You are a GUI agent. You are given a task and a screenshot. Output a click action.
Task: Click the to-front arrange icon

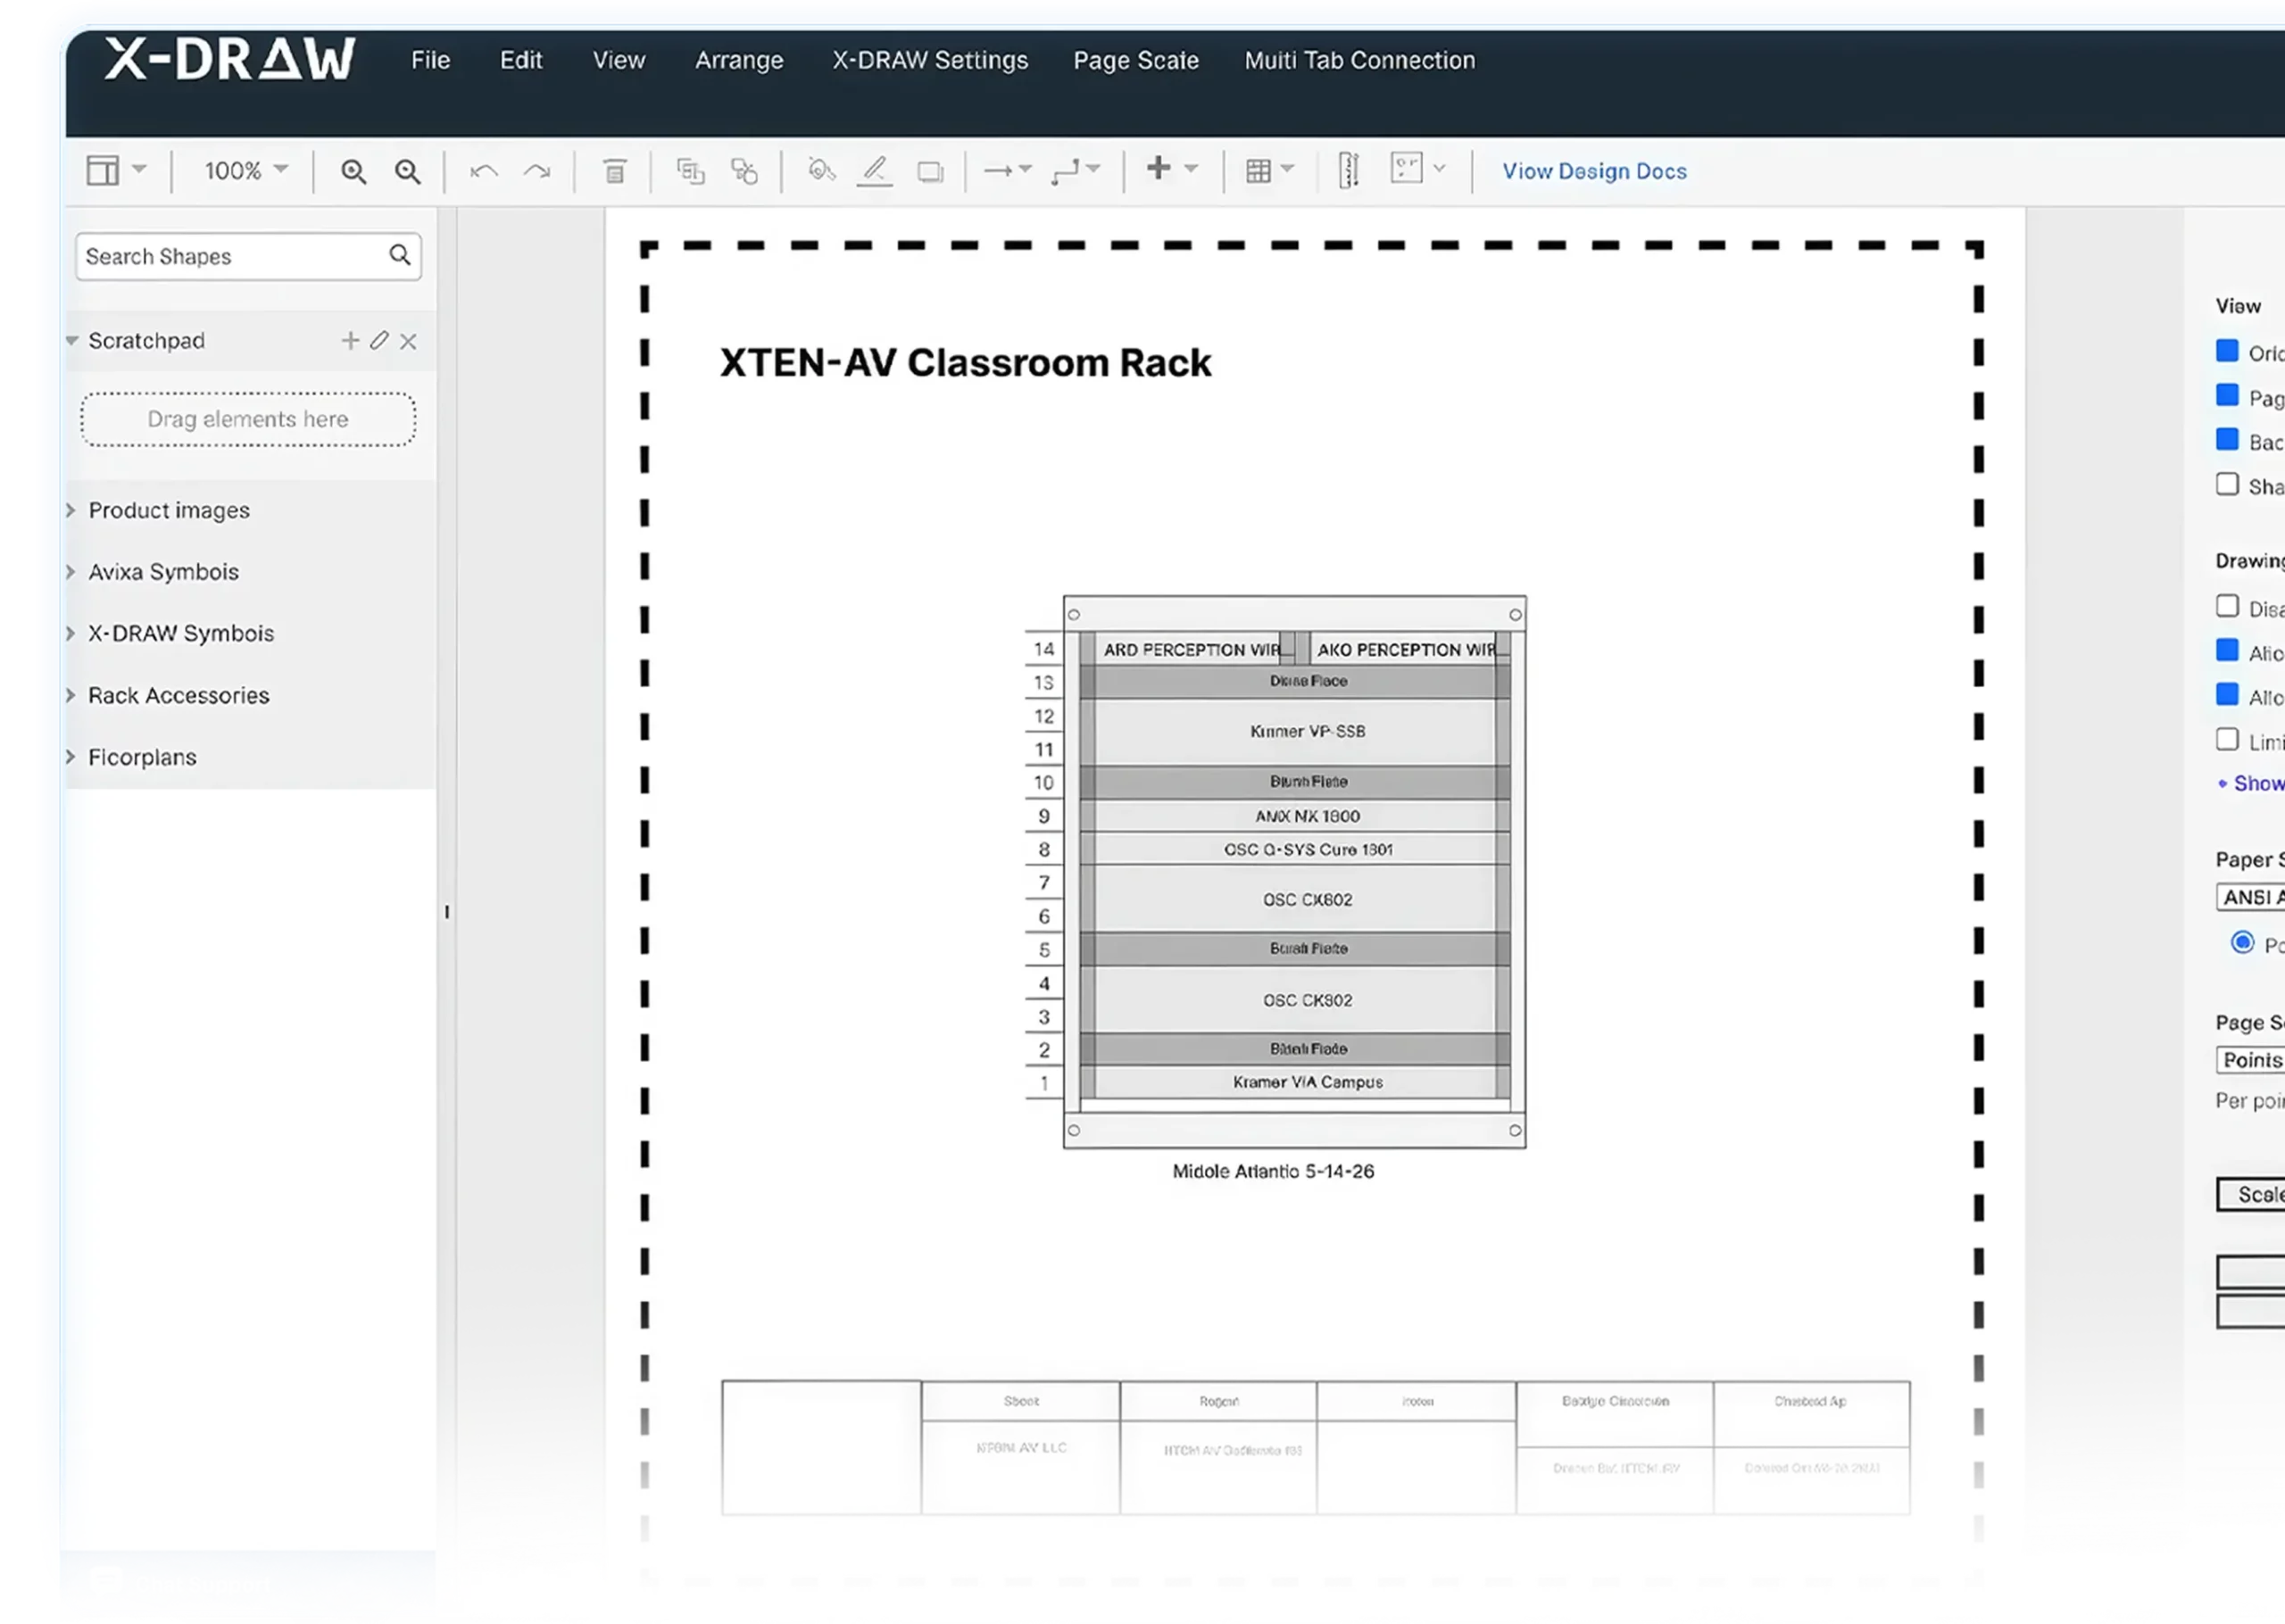coord(690,171)
